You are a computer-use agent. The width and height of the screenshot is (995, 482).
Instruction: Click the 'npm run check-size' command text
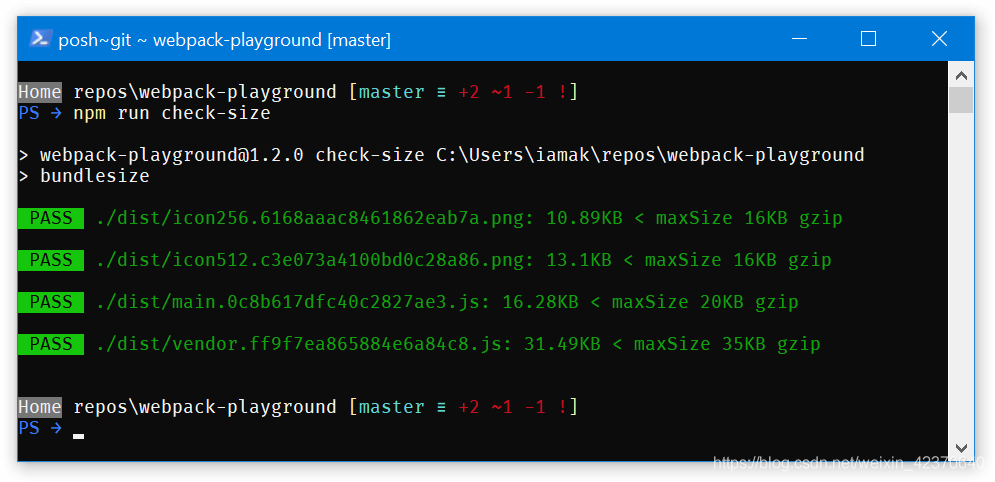pos(171,113)
